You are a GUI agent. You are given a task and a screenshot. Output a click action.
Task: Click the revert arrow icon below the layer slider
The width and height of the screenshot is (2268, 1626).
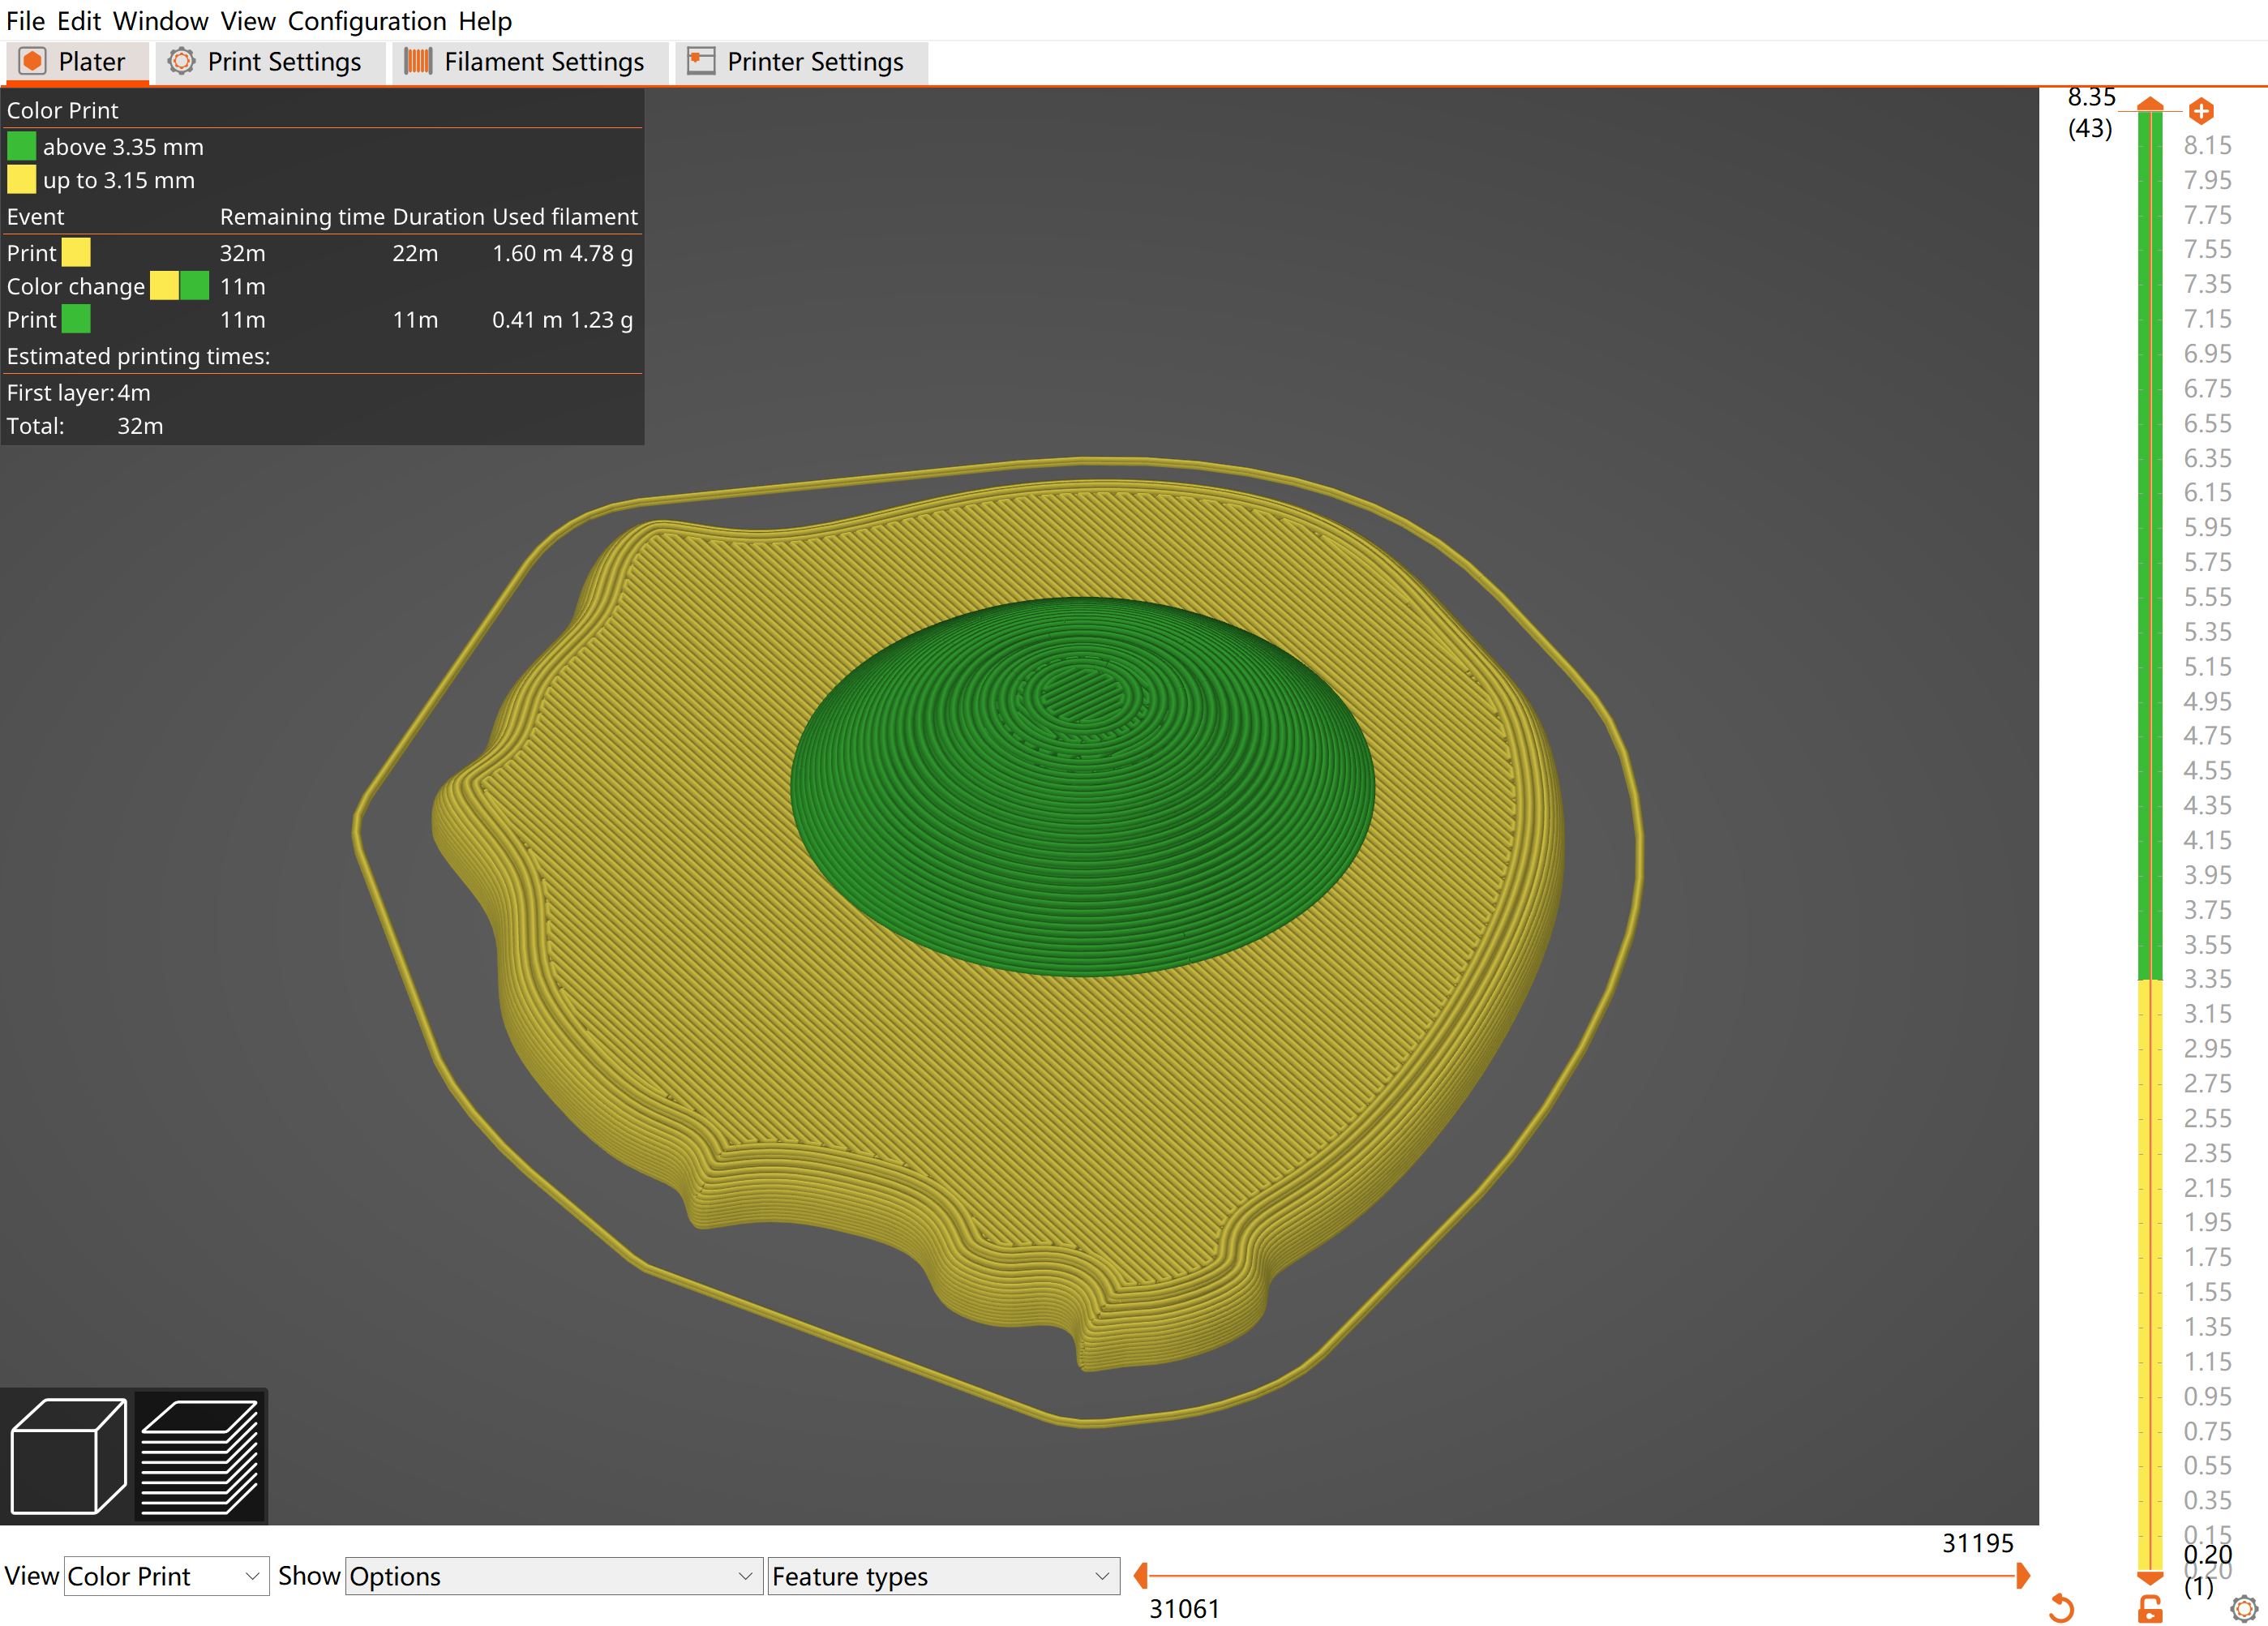(x=2061, y=1608)
